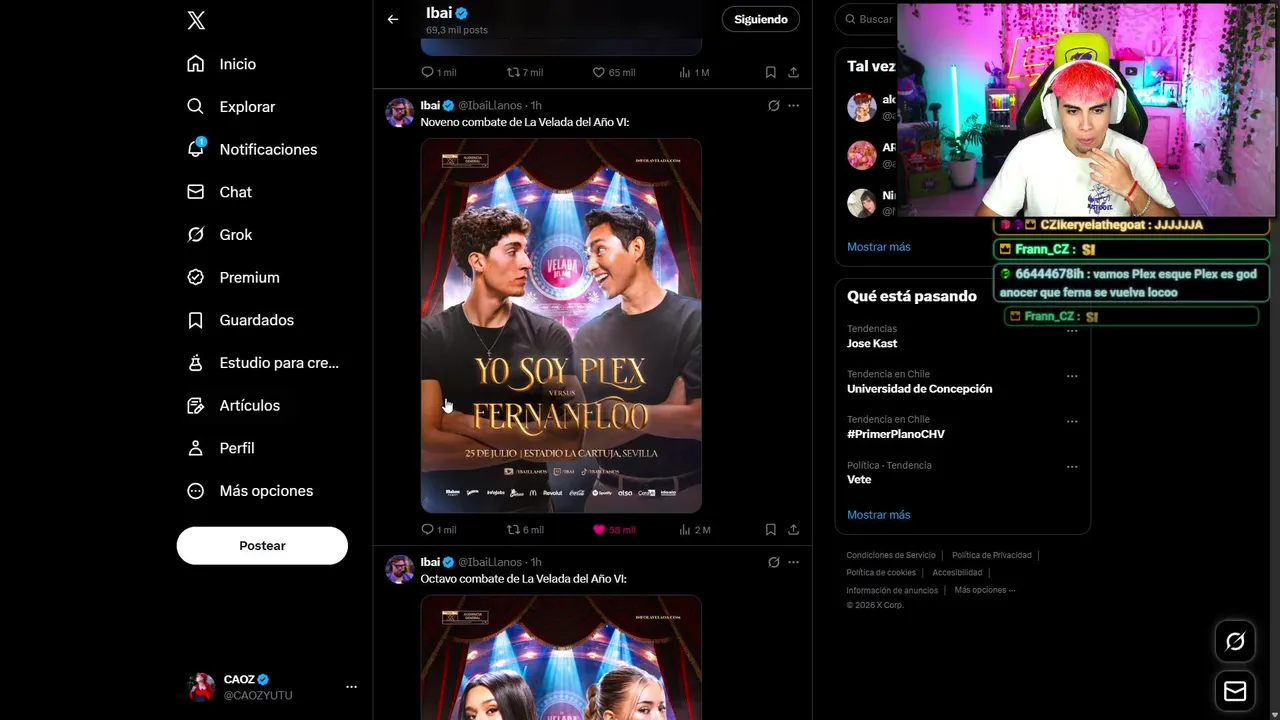Open the CAOZ account menu dots
1280x720 pixels.
(351, 687)
